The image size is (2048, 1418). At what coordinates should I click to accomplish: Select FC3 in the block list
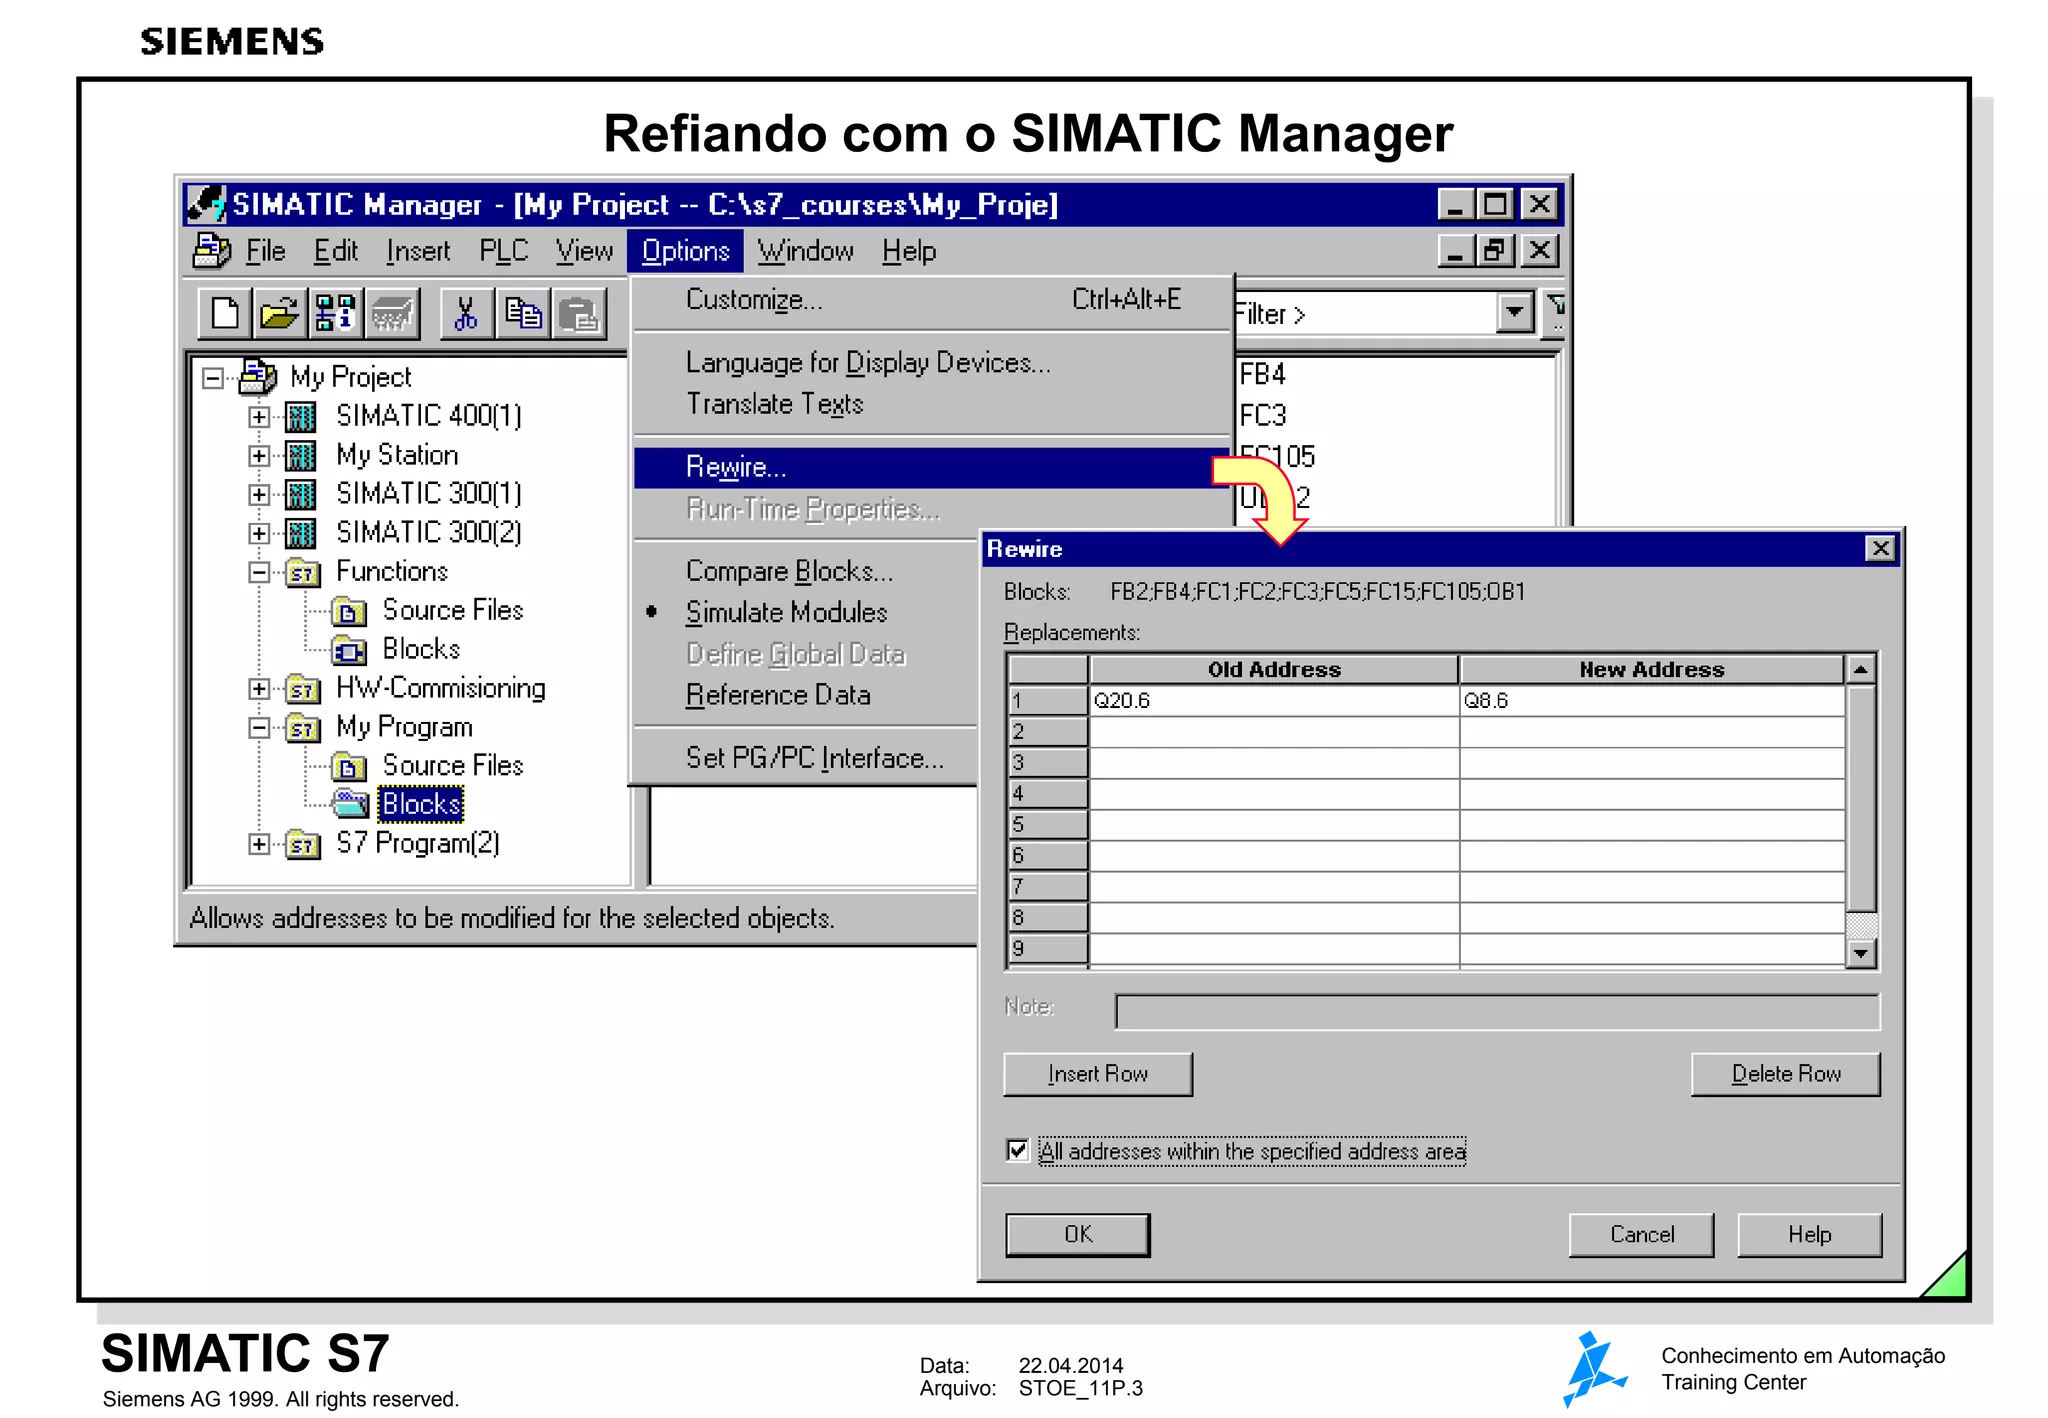pyautogui.click(x=1262, y=416)
